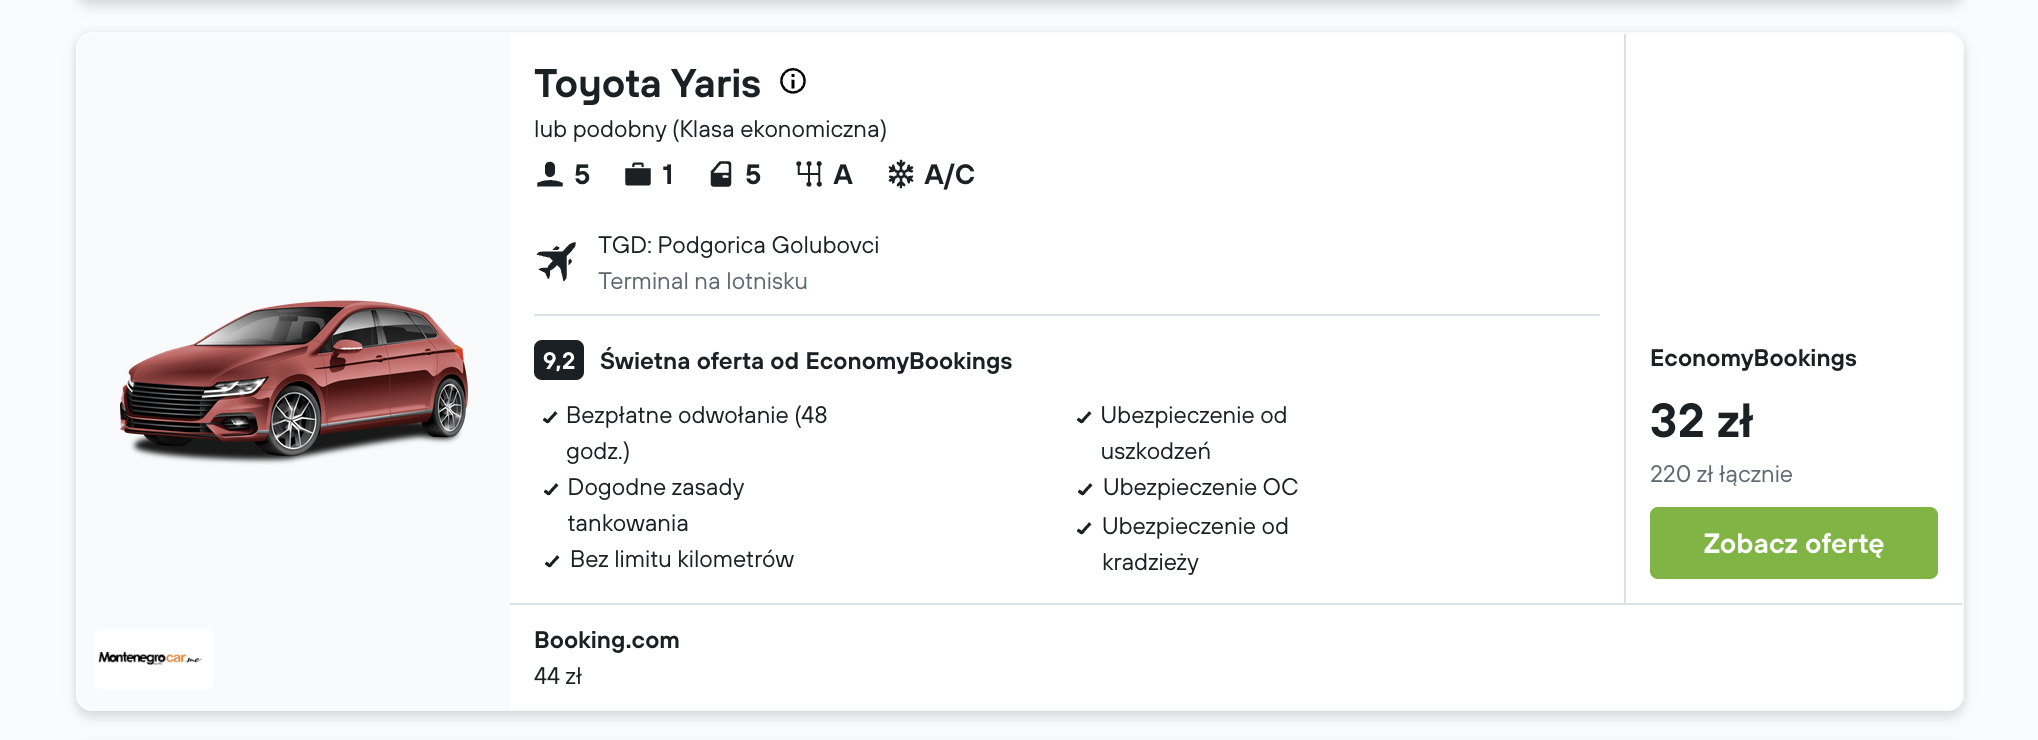Screen dimensions: 2038x740
Task: Open the info icon beside Toyota Yaris
Action: pos(793,81)
